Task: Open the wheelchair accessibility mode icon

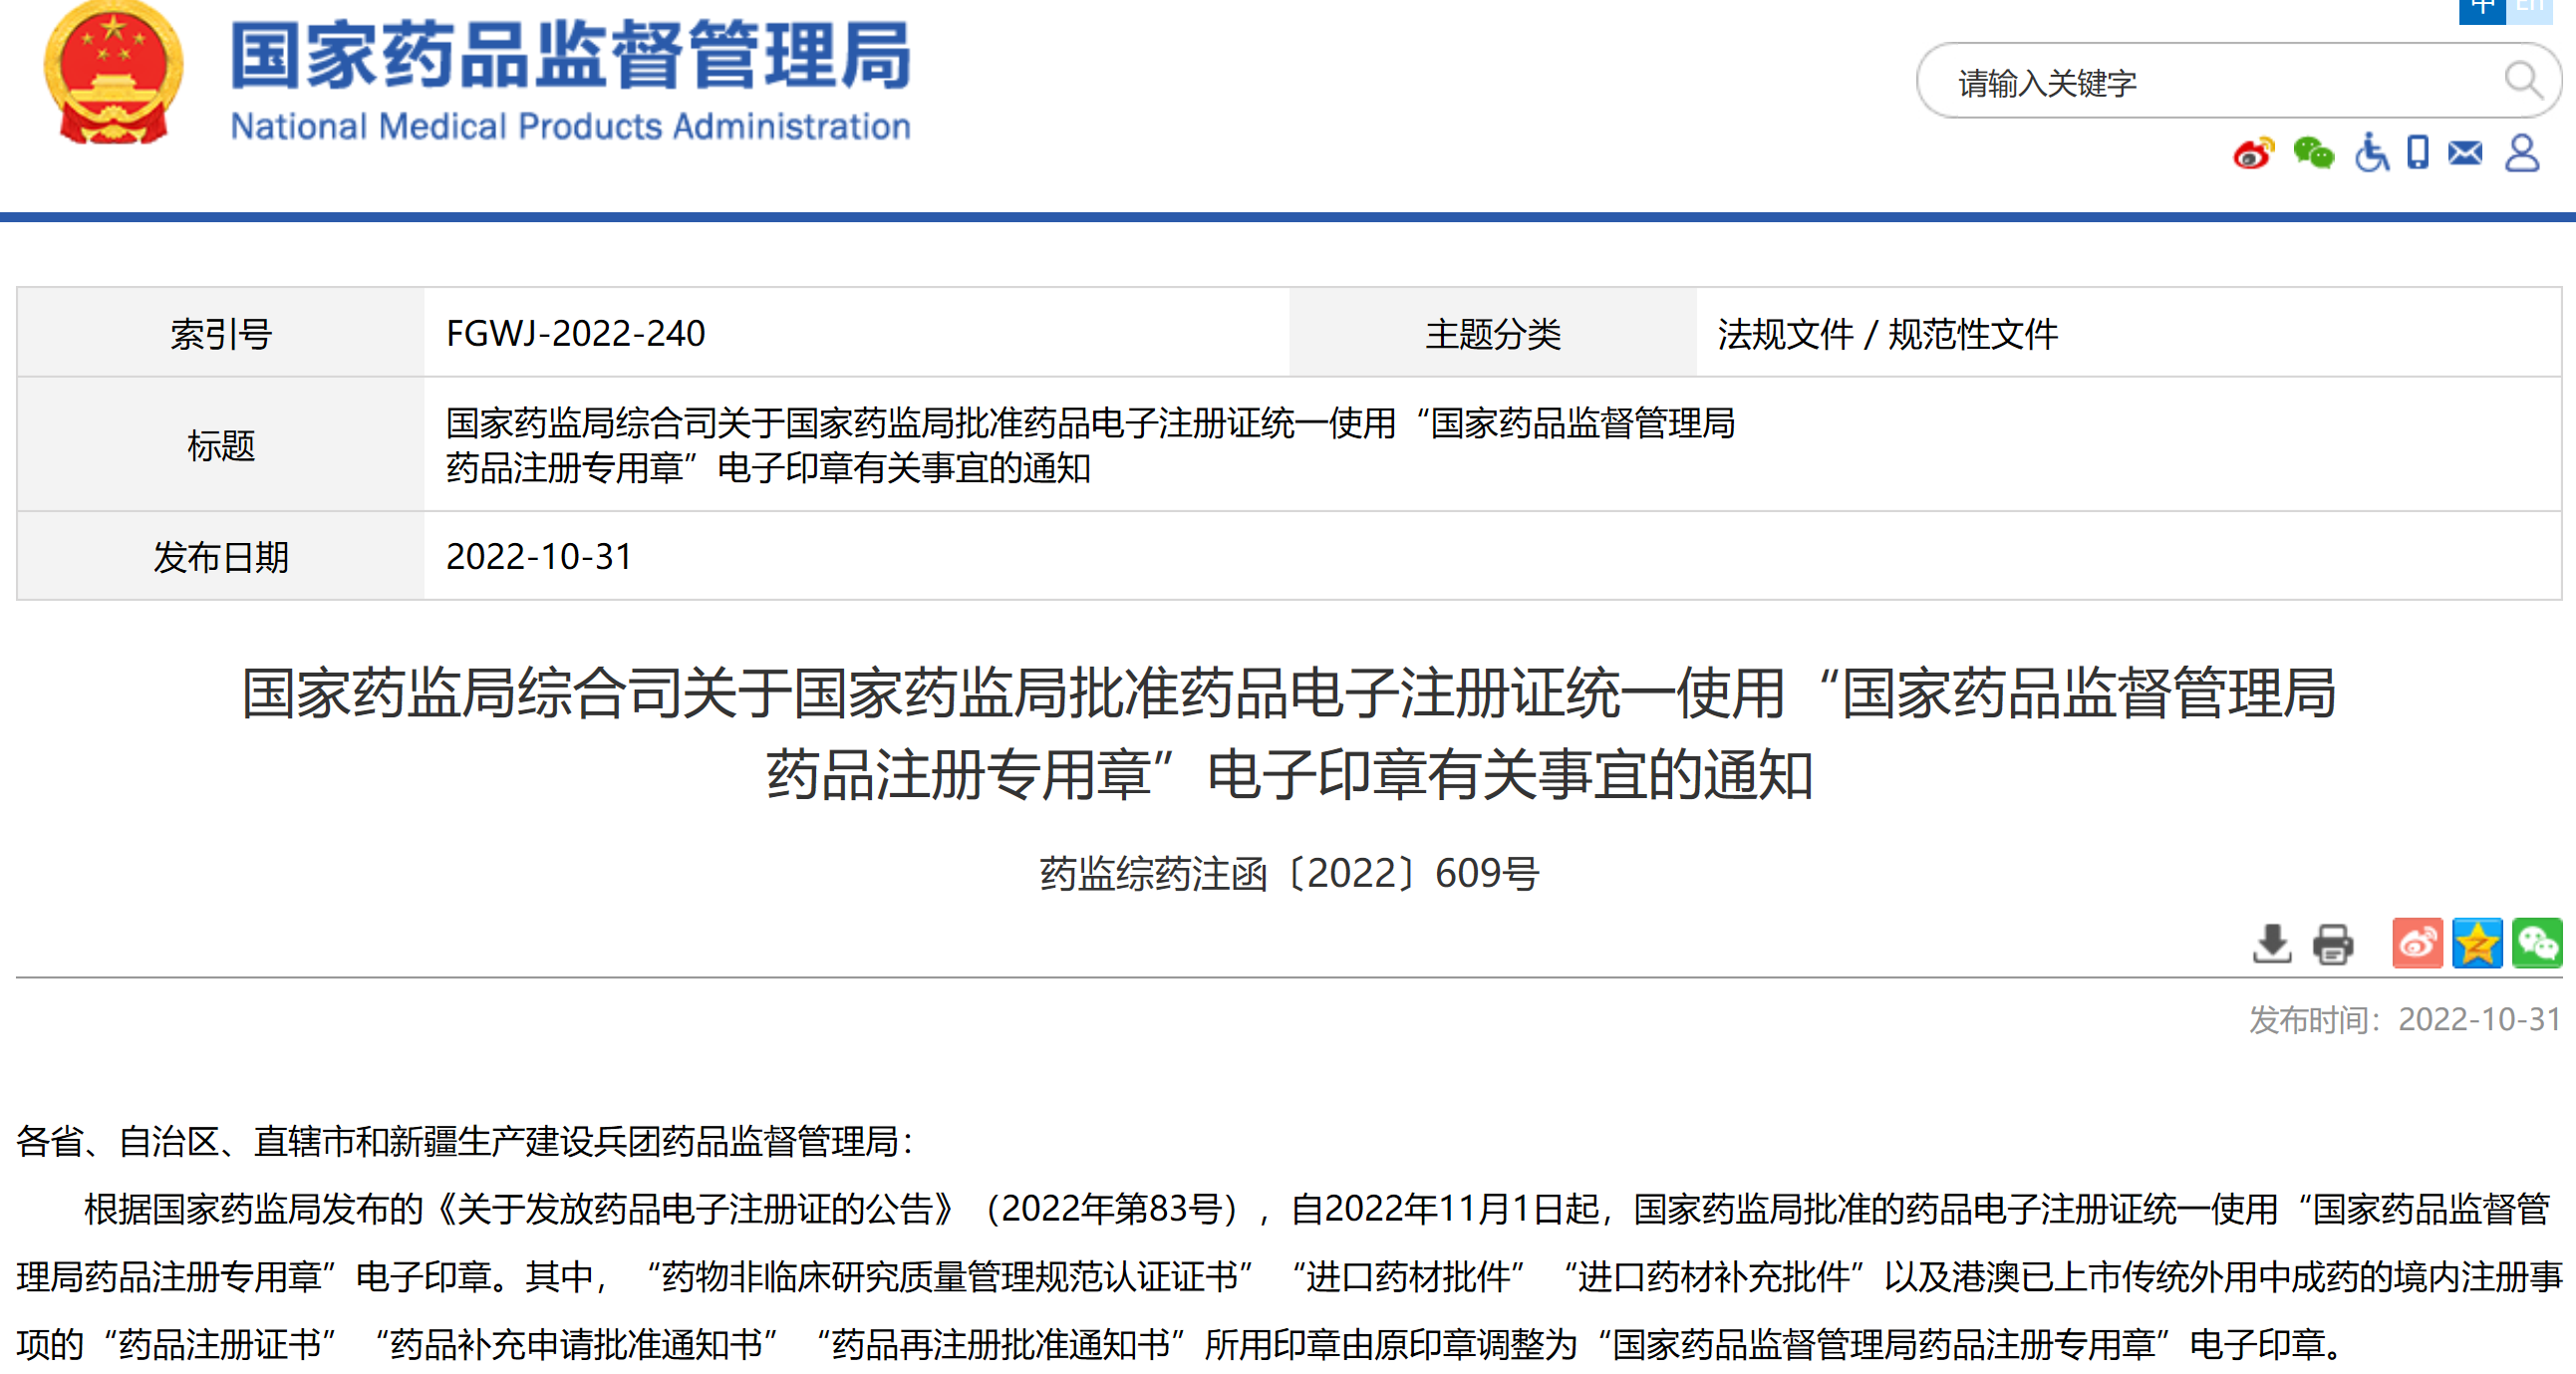Action: (x=2371, y=154)
